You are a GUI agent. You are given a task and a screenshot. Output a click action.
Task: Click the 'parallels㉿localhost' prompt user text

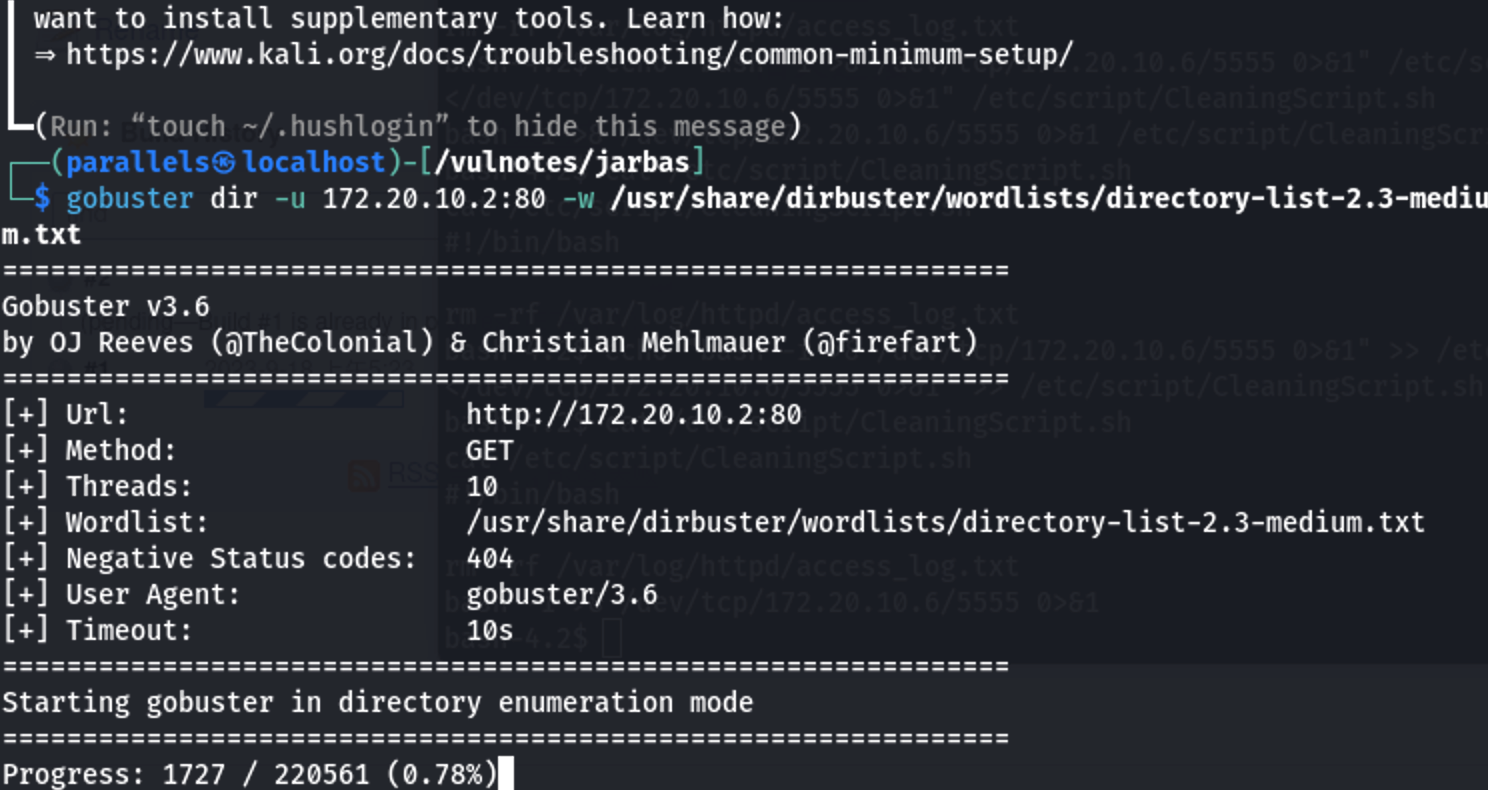[226, 162]
